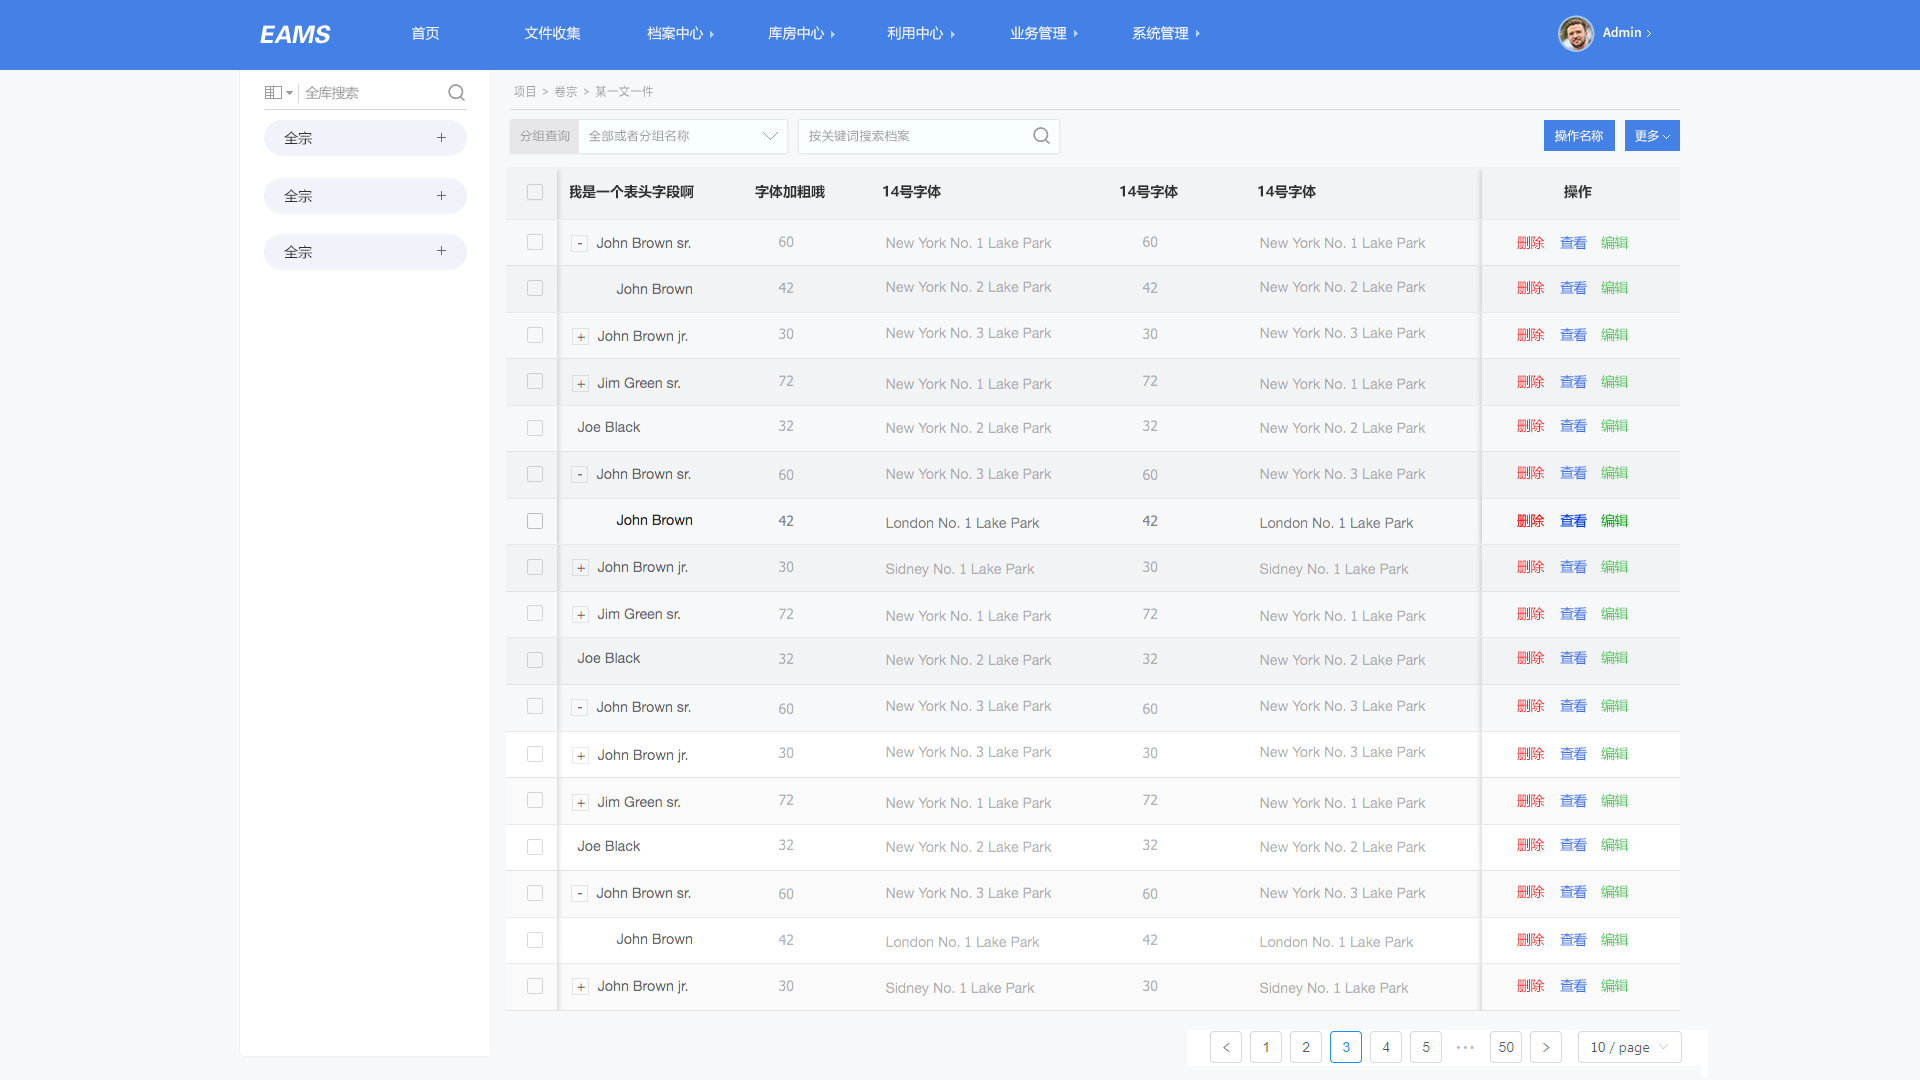The image size is (1920, 1080).
Task: Open the 系统管理 menu
Action: point(1165,33)
